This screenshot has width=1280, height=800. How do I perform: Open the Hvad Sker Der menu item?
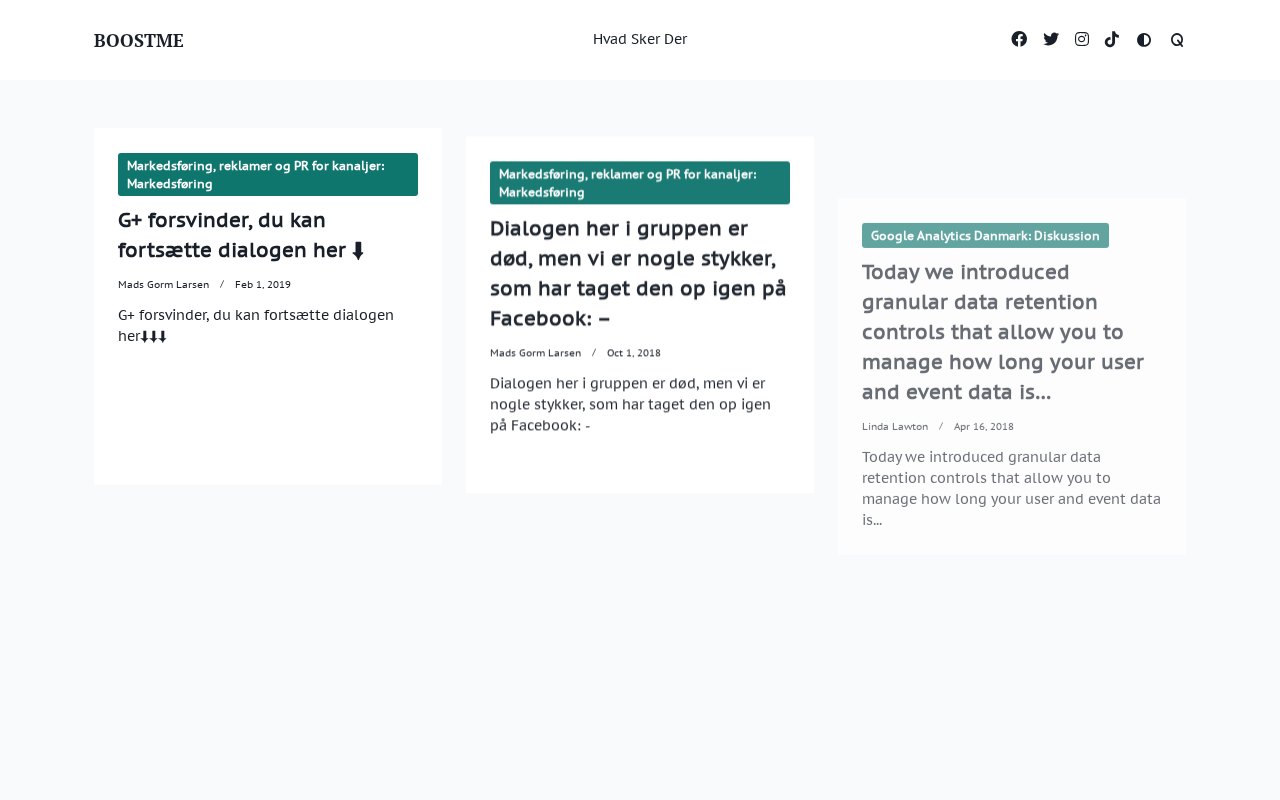[x=640, y=39]
